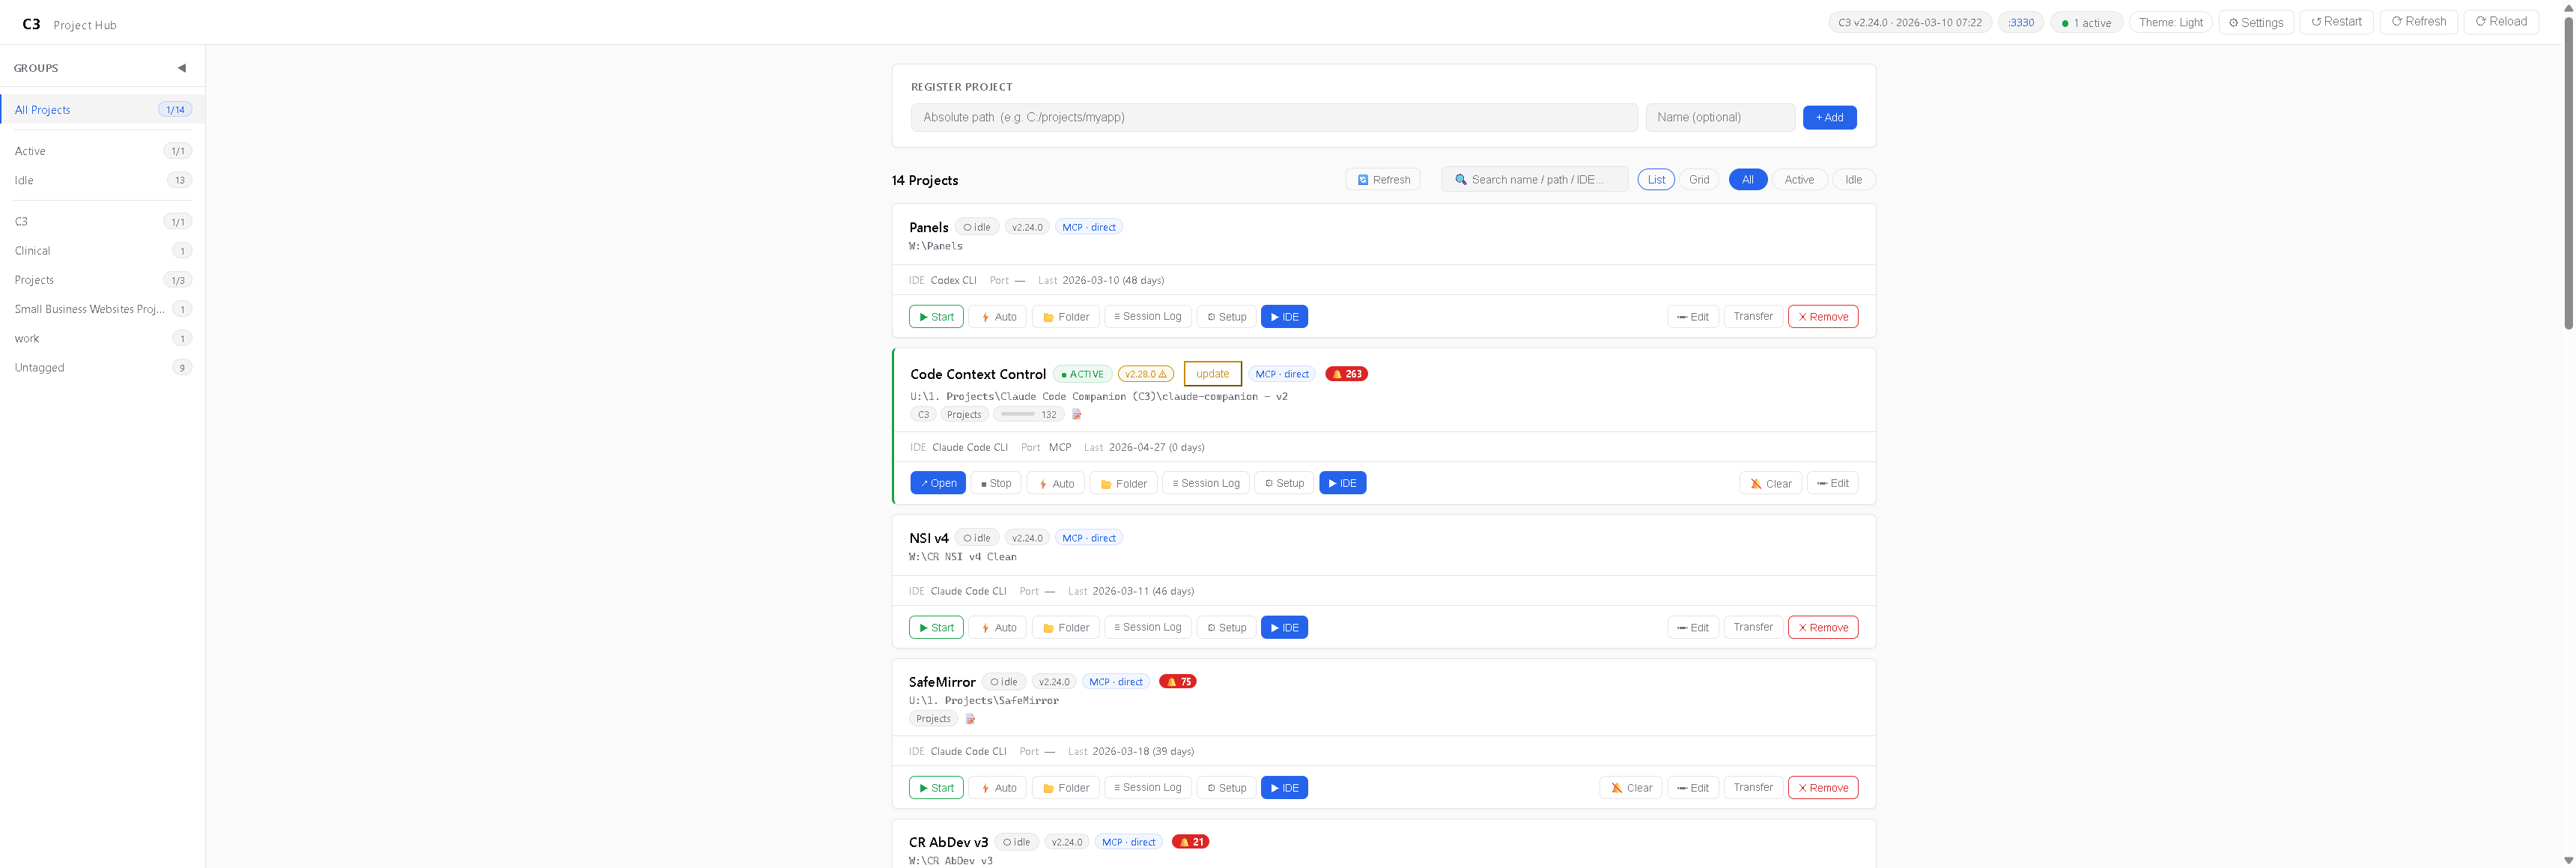Click the 132 progress bar indicator
Viewport: 2576px width, 868px height.
coord(1028,414)
